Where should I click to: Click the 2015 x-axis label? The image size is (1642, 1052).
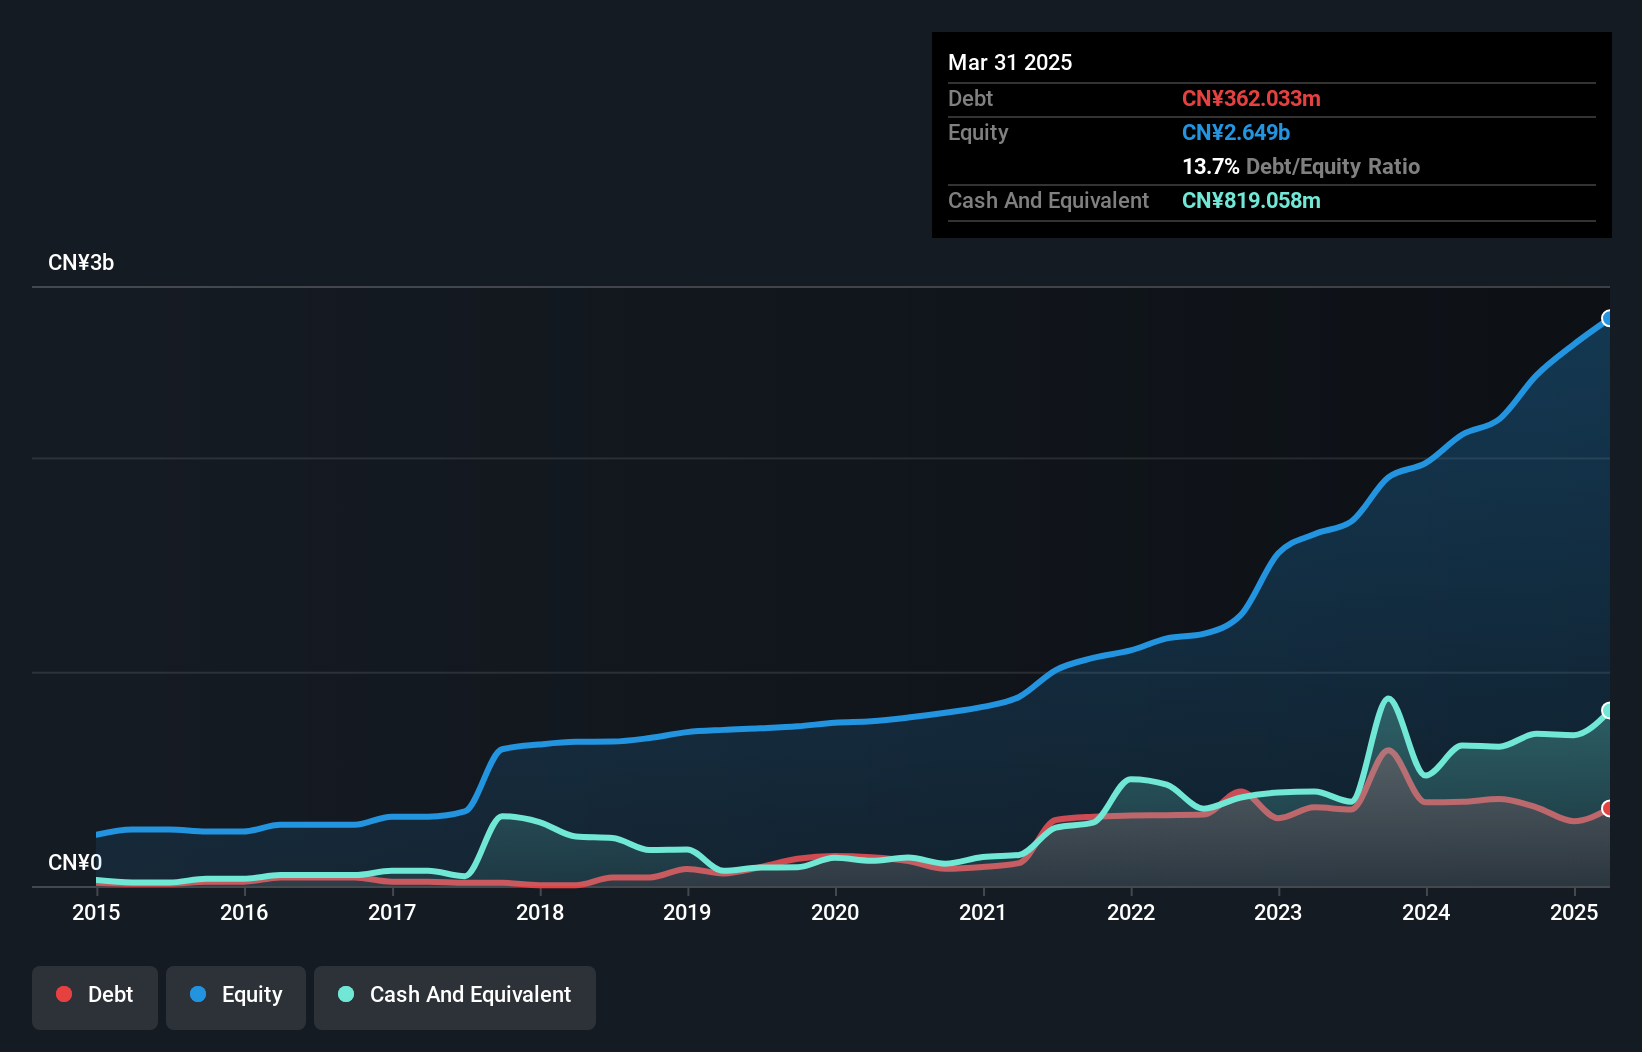[x=96, y=912]
